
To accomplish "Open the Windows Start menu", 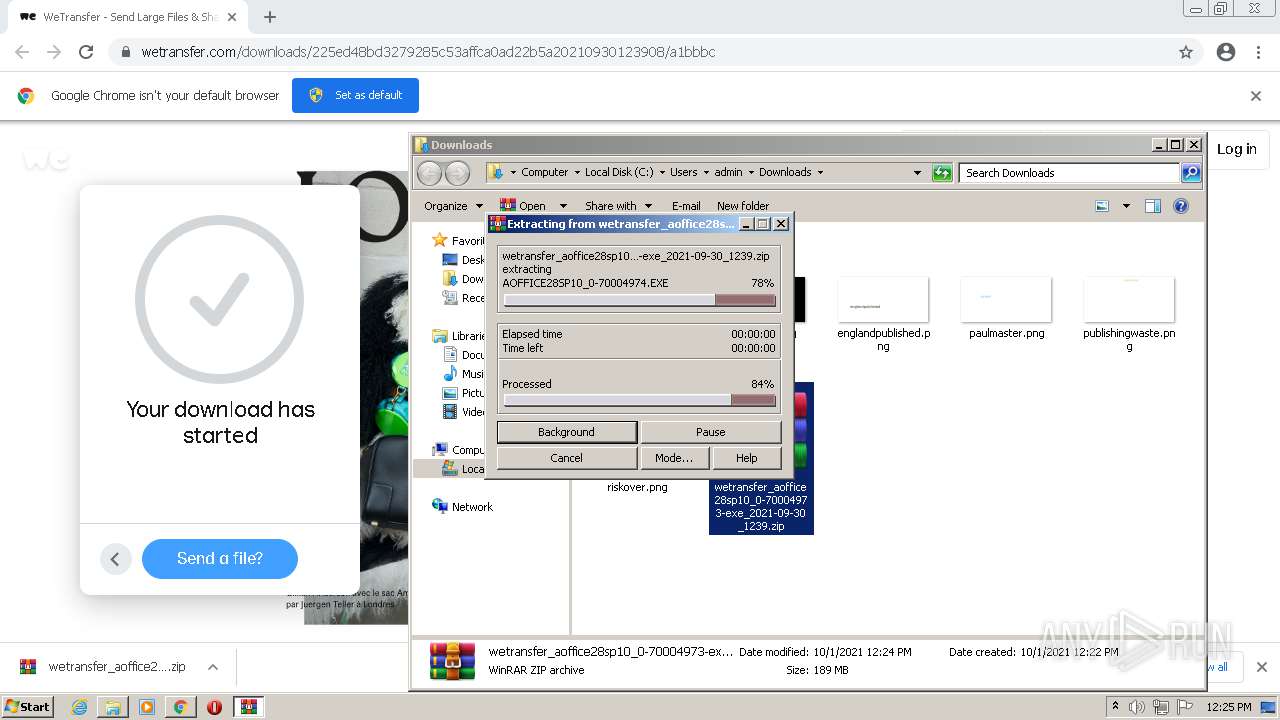I will pos(28,706).
